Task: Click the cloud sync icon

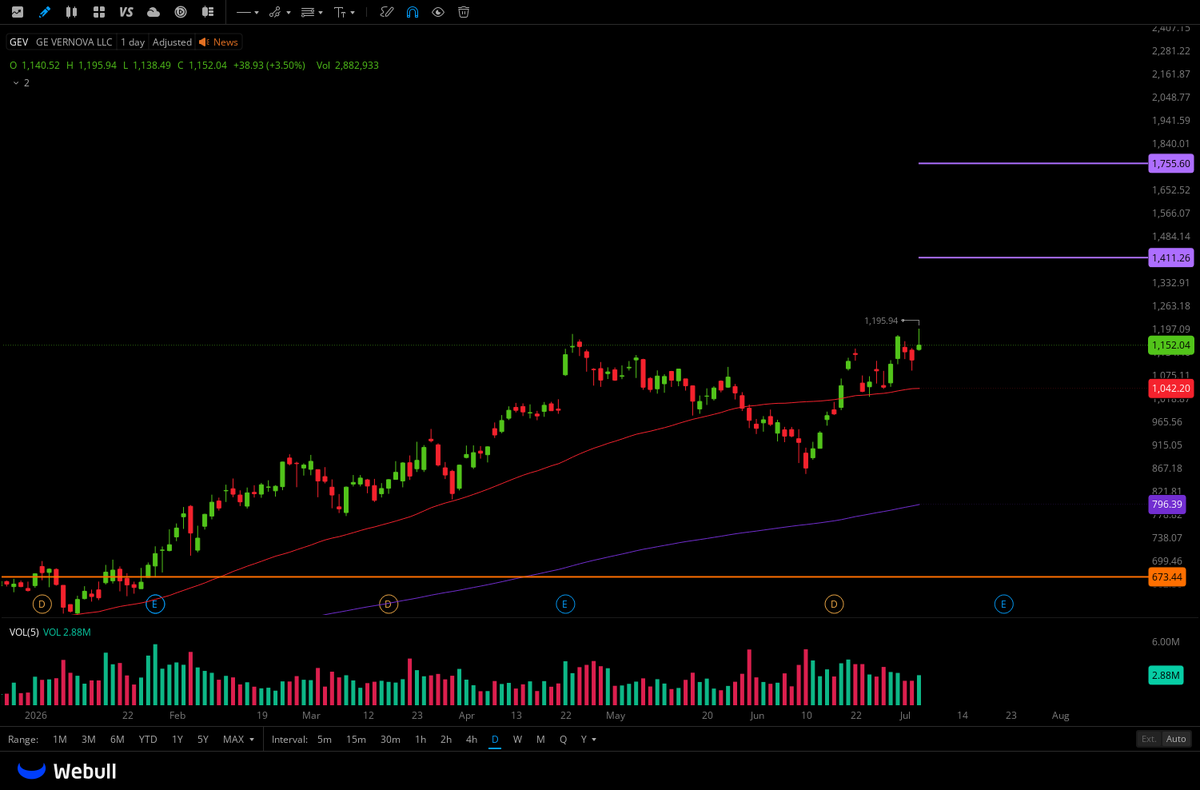Action: (153, 12)
